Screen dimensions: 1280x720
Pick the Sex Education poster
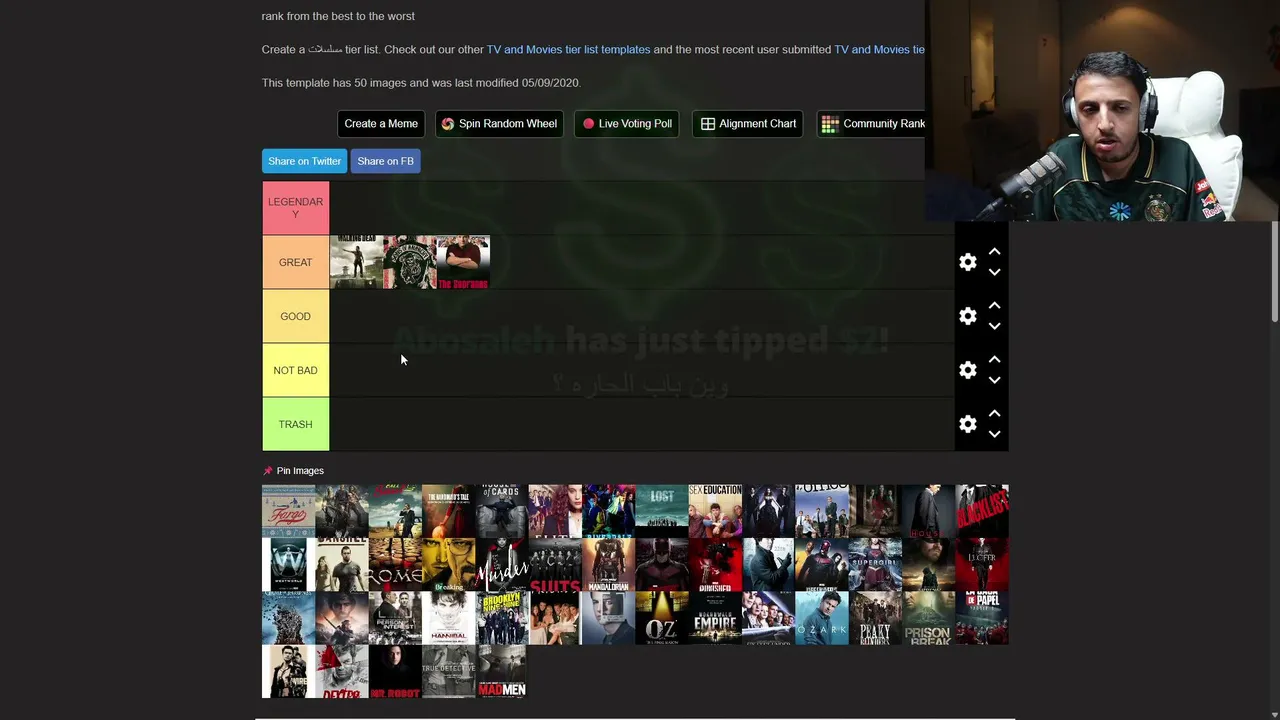coord(715,511)
